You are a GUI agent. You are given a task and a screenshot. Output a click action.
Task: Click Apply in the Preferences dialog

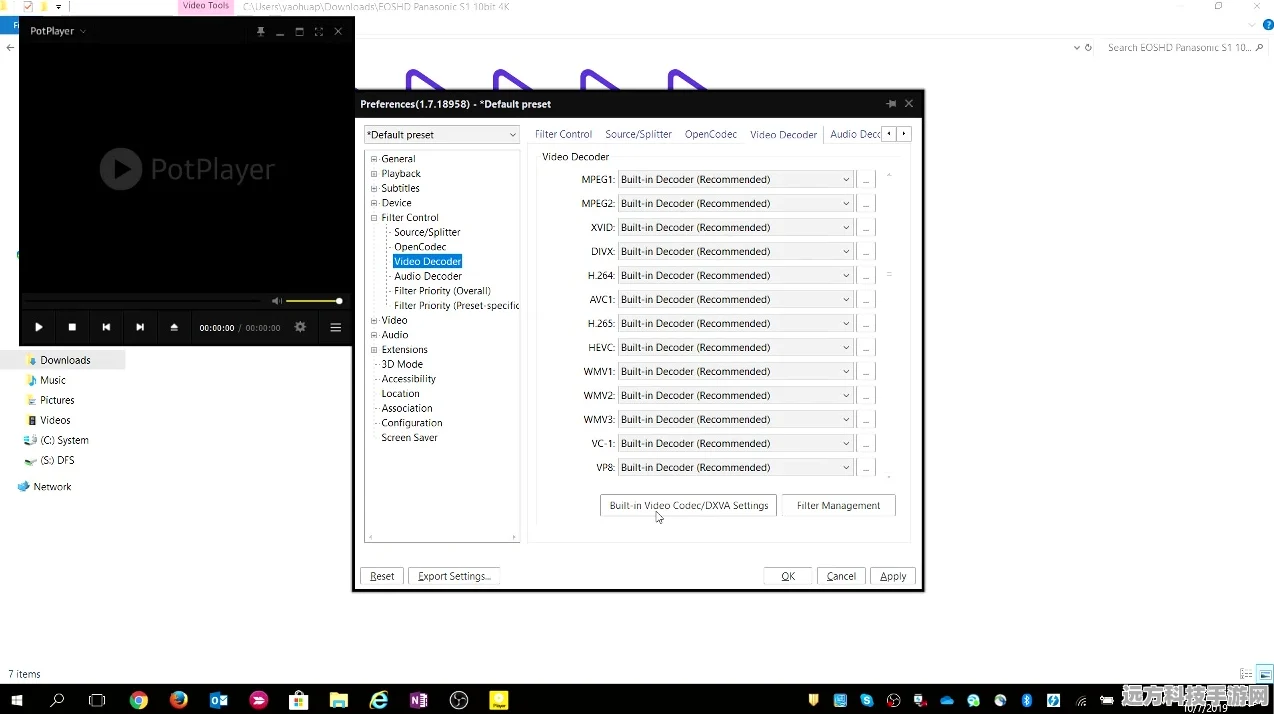893,576
